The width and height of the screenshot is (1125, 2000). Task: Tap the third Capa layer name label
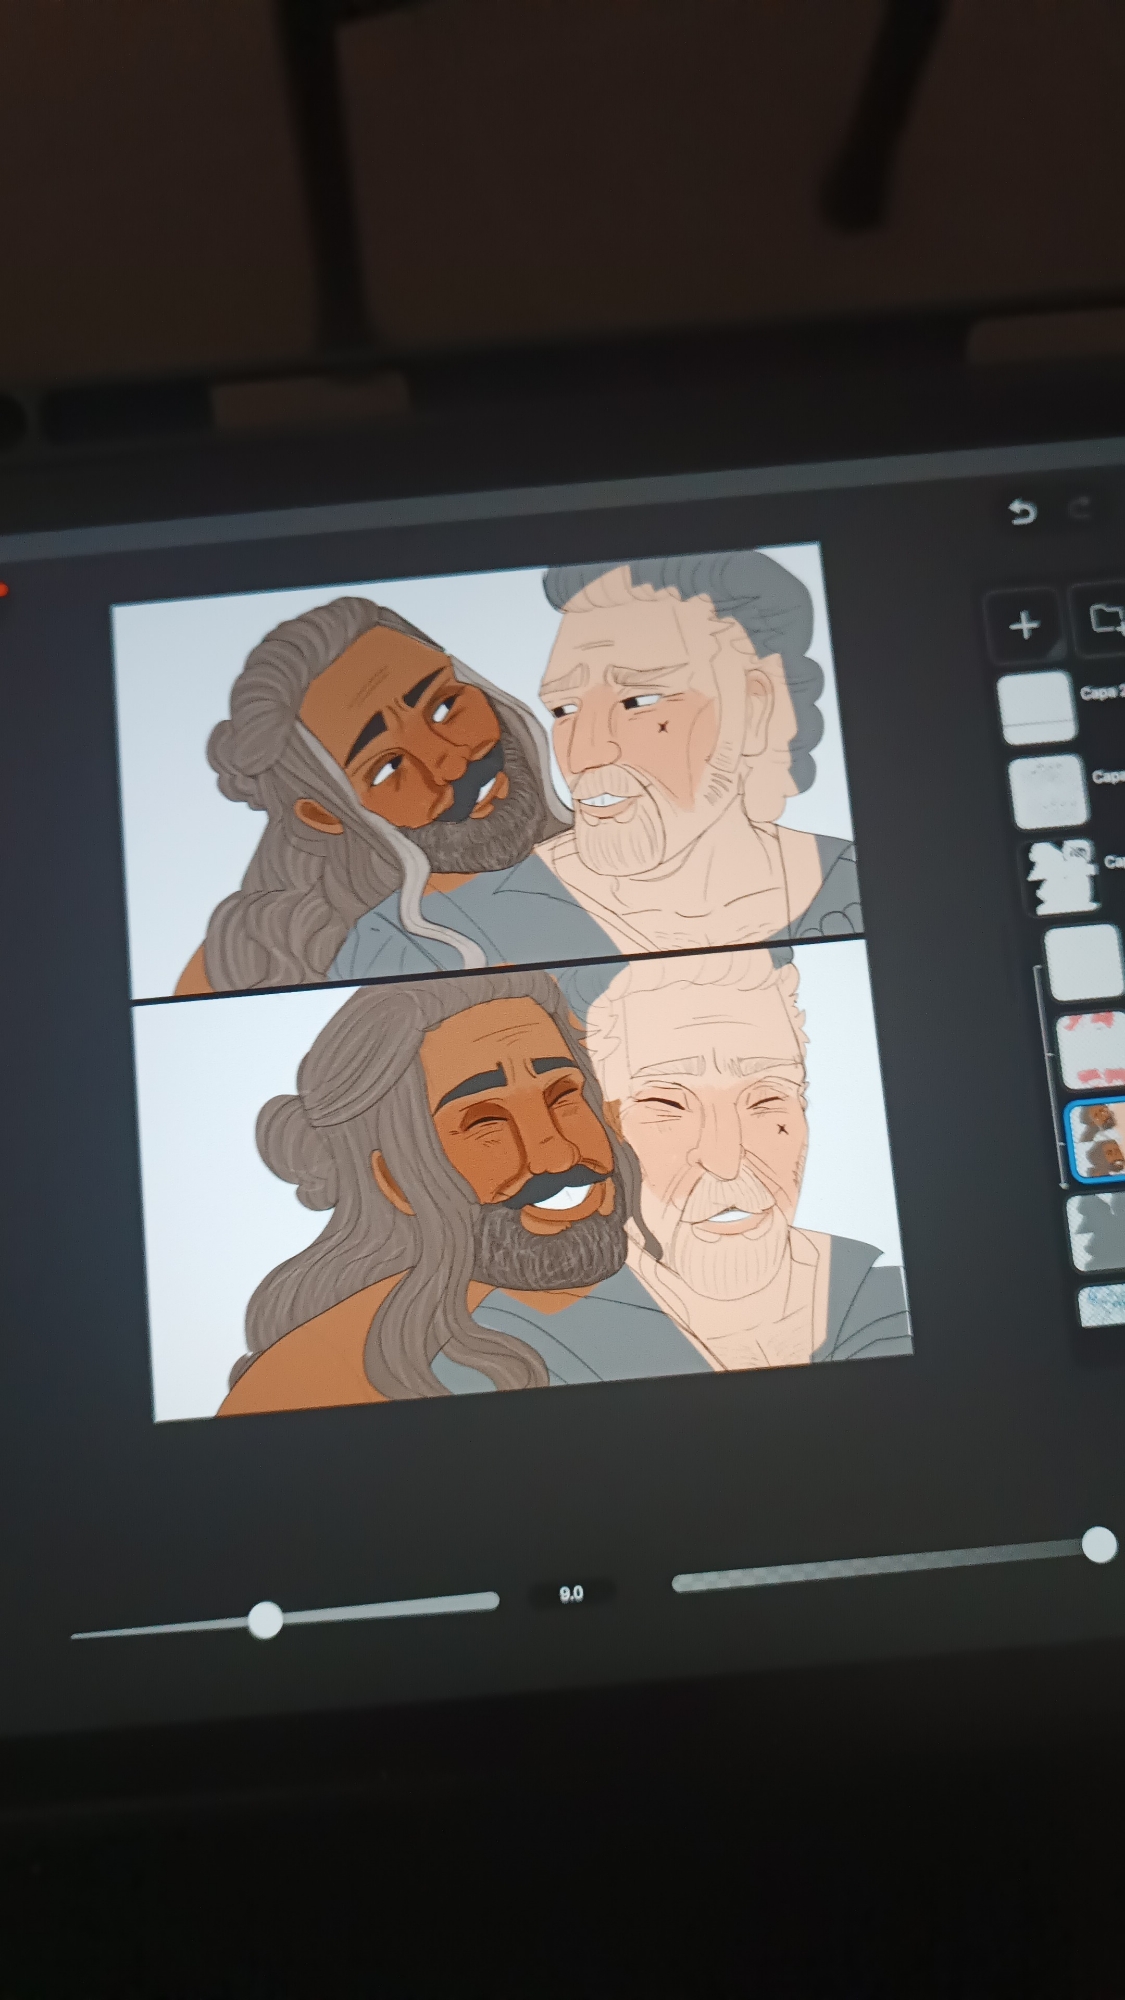coord(1113,861)
